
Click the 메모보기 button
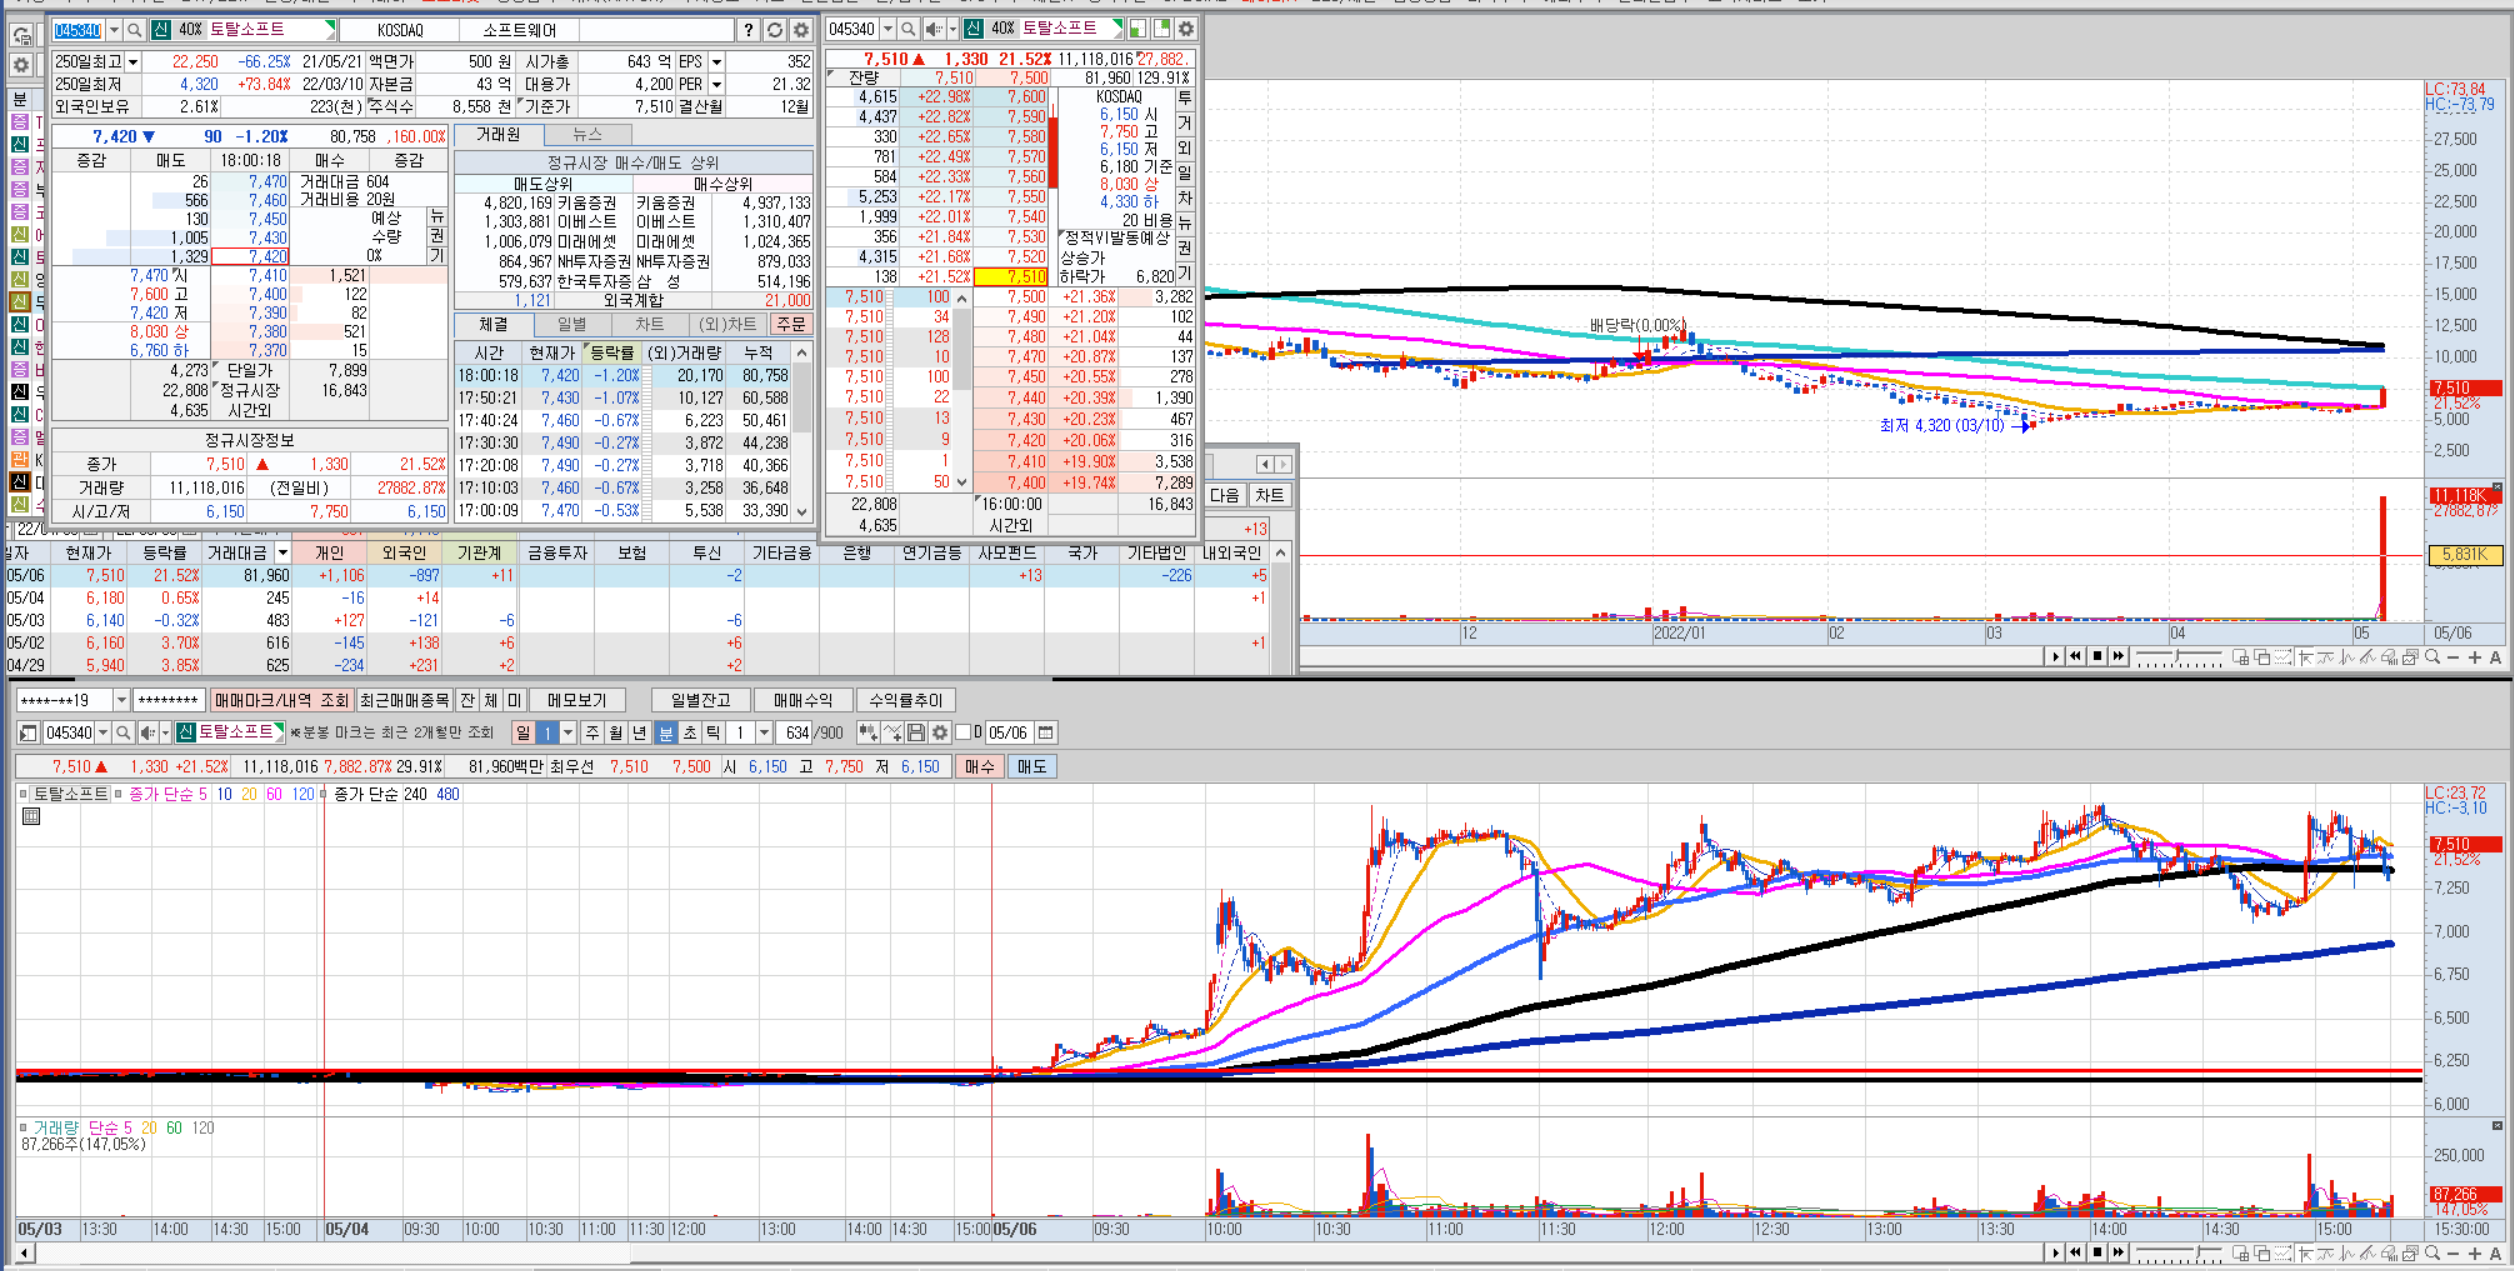click(x=577, y=700)
